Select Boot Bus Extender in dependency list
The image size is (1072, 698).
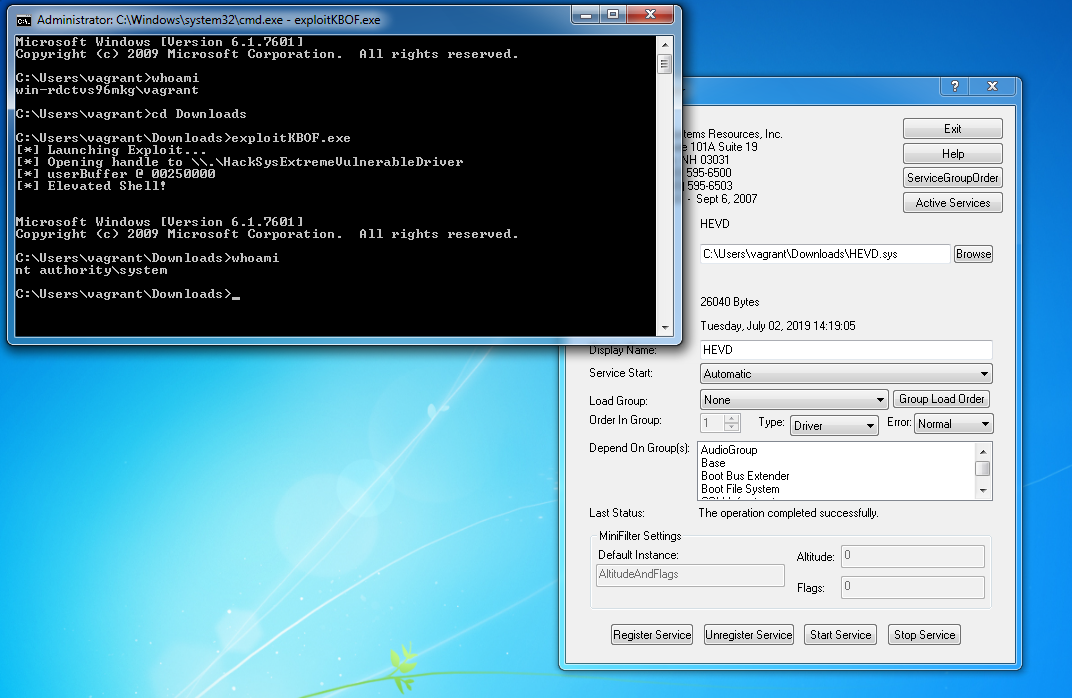745,476
